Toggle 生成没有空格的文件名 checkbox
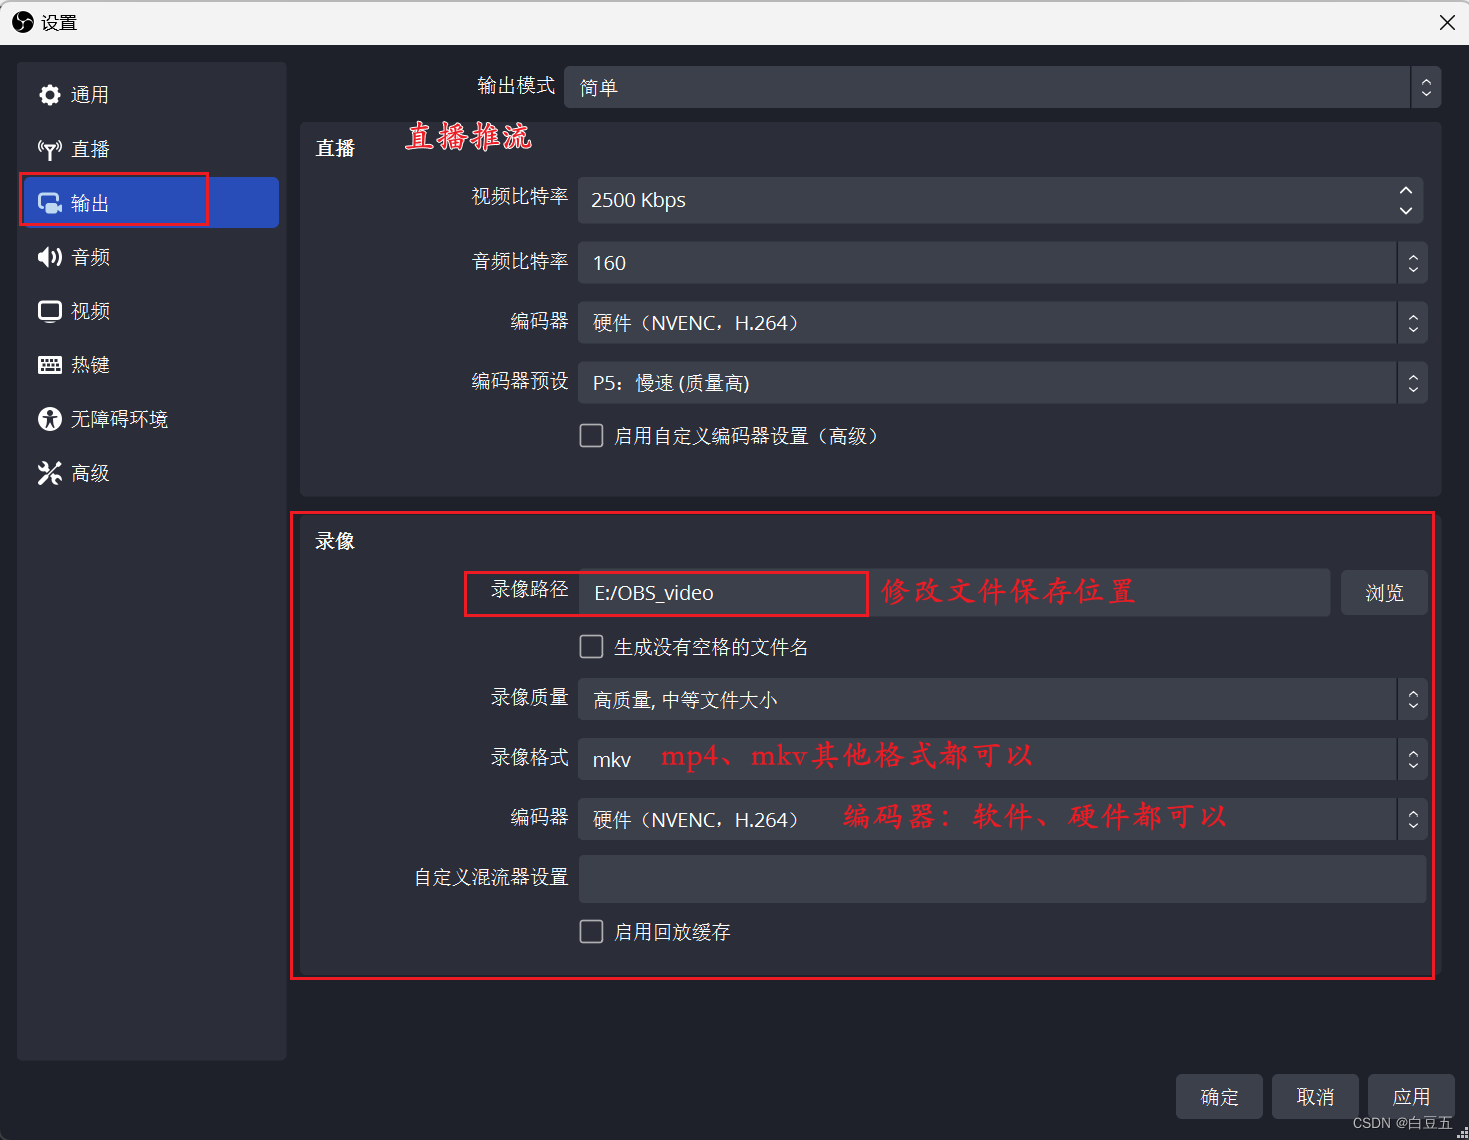1469x1140 pixels. tap(591, 647)
